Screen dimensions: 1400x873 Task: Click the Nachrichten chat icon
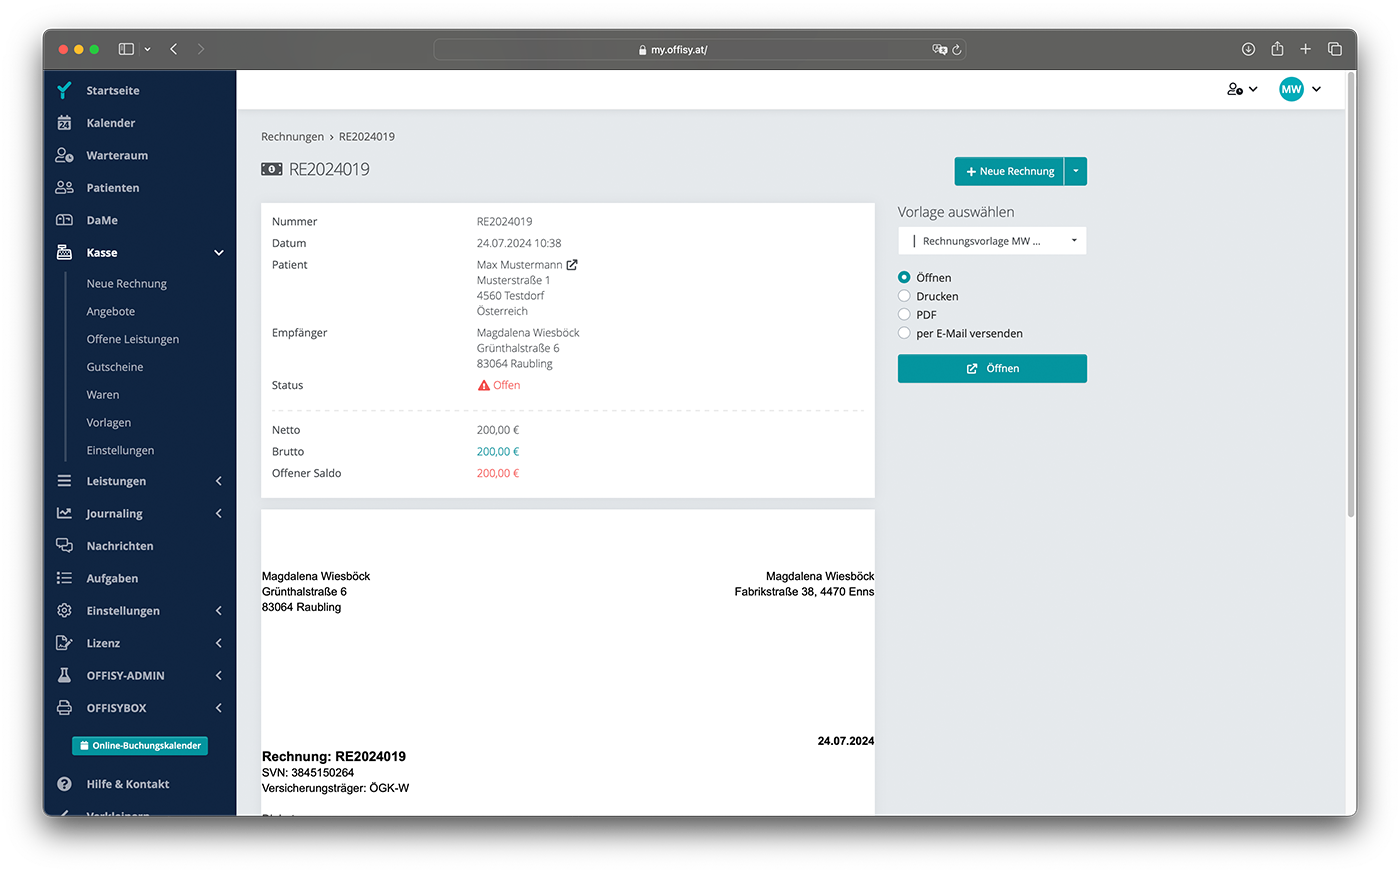tap(64, 546)
